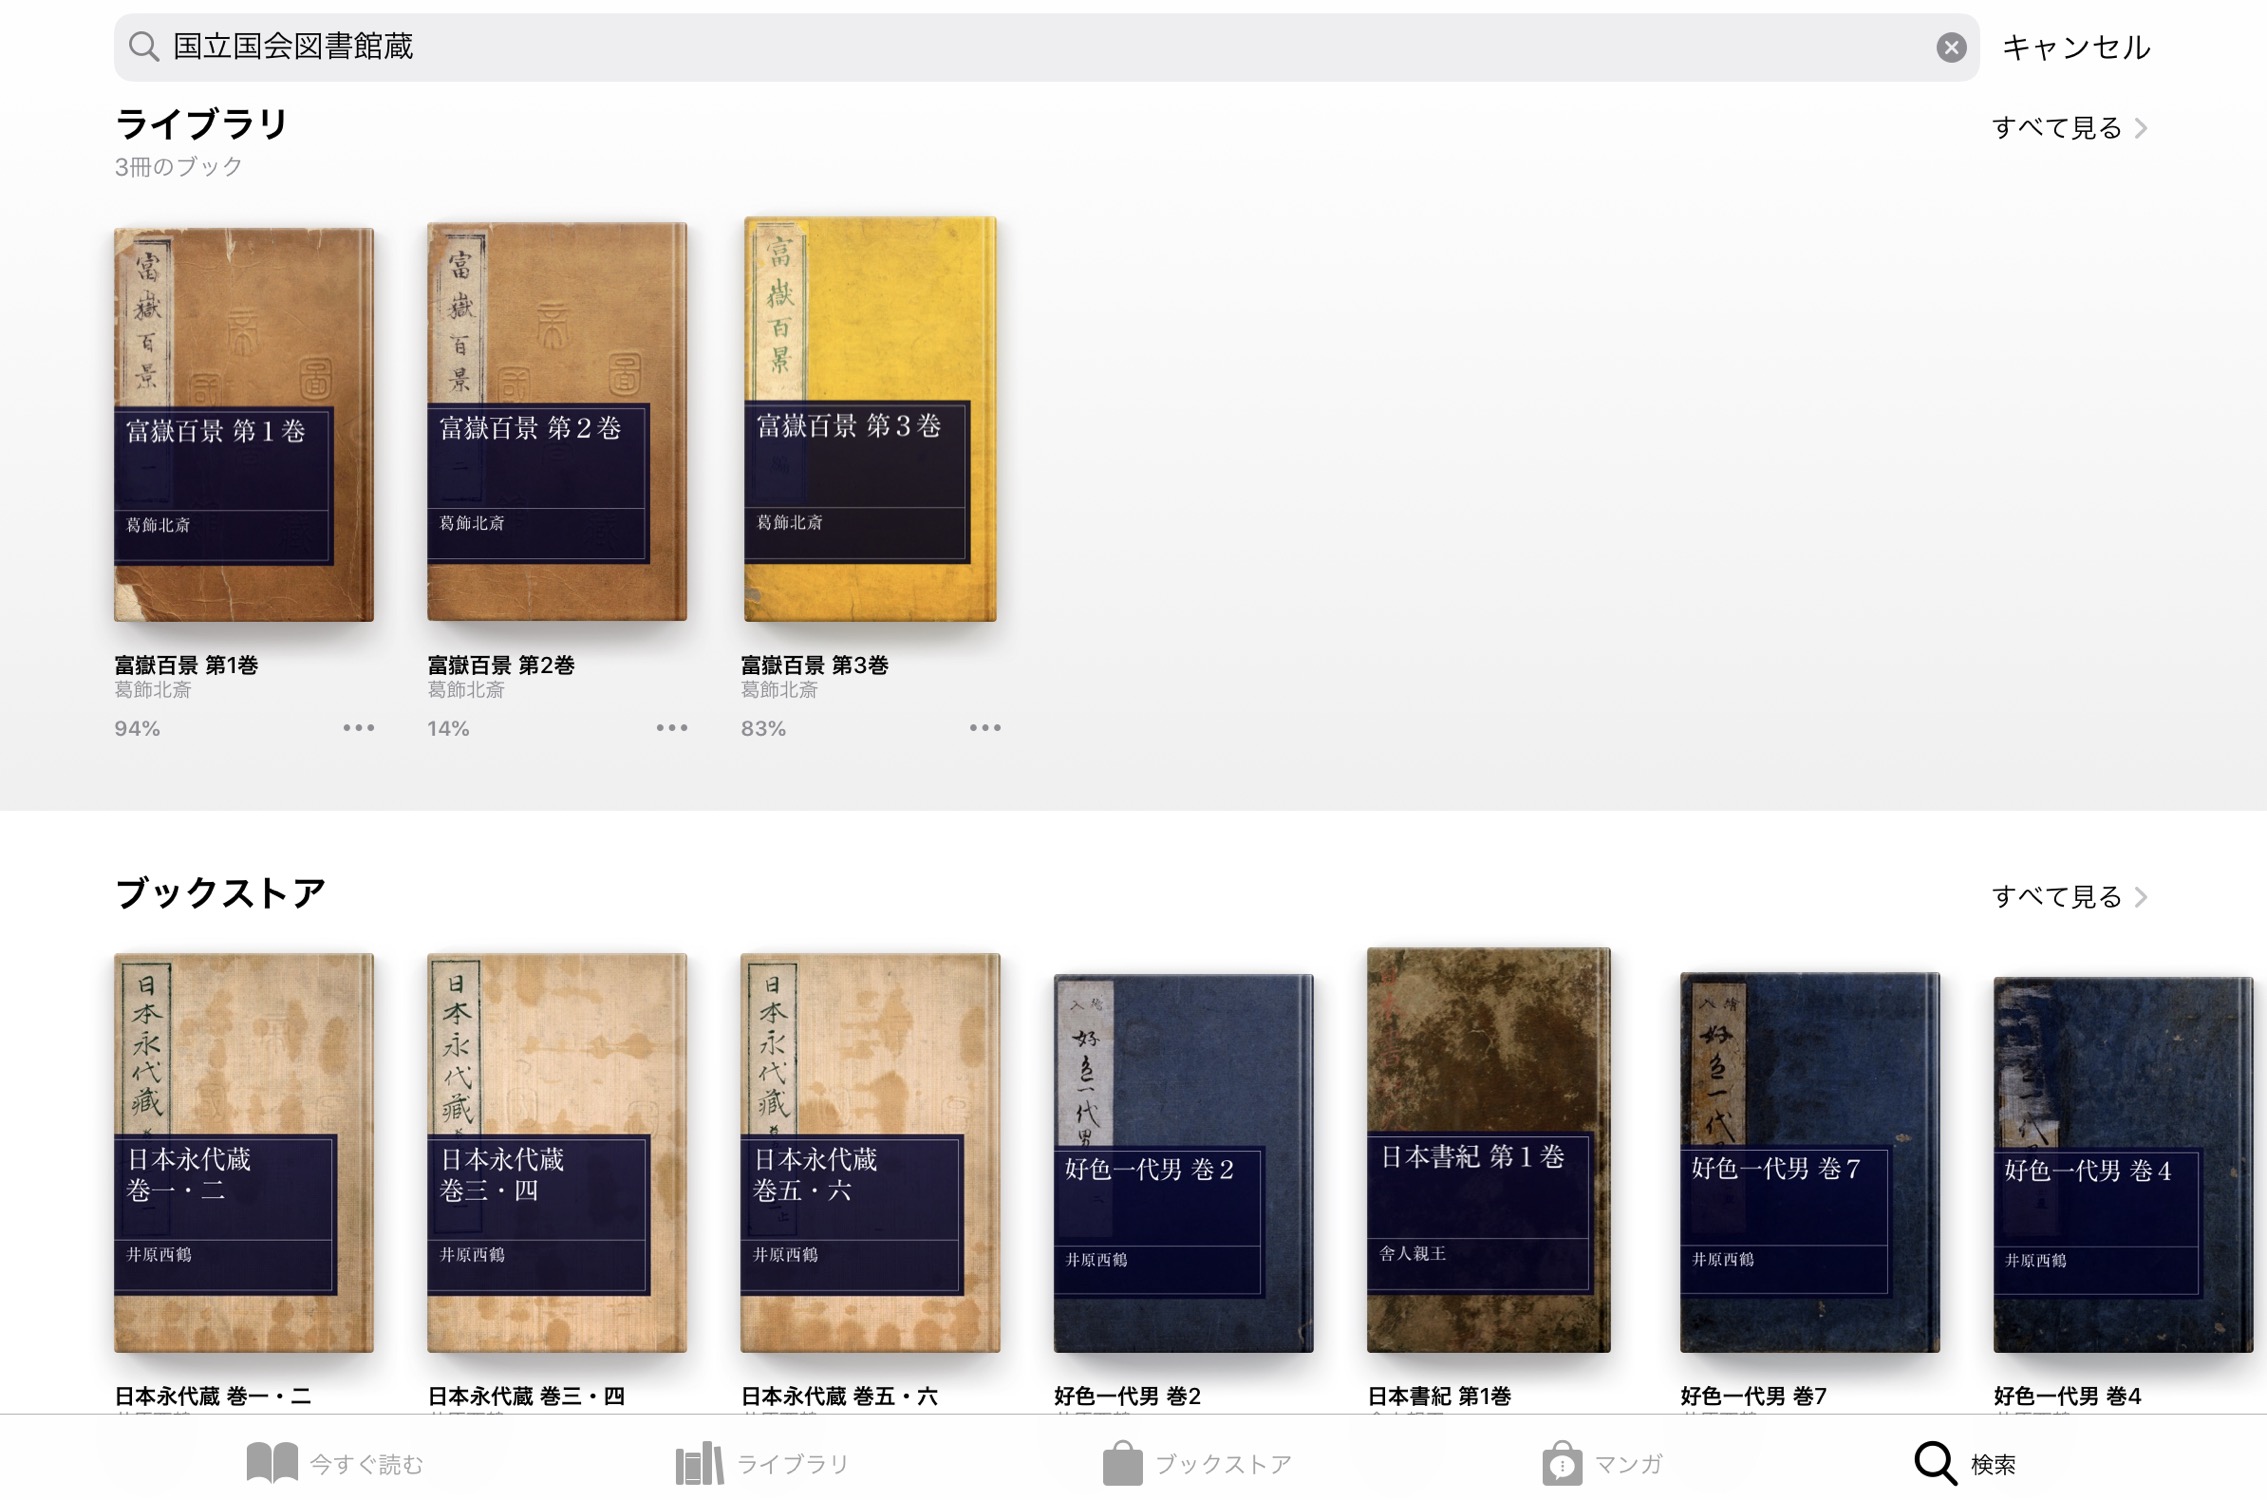
Task: Open the 今すぐ読む tab
Action: [335, 1463]
